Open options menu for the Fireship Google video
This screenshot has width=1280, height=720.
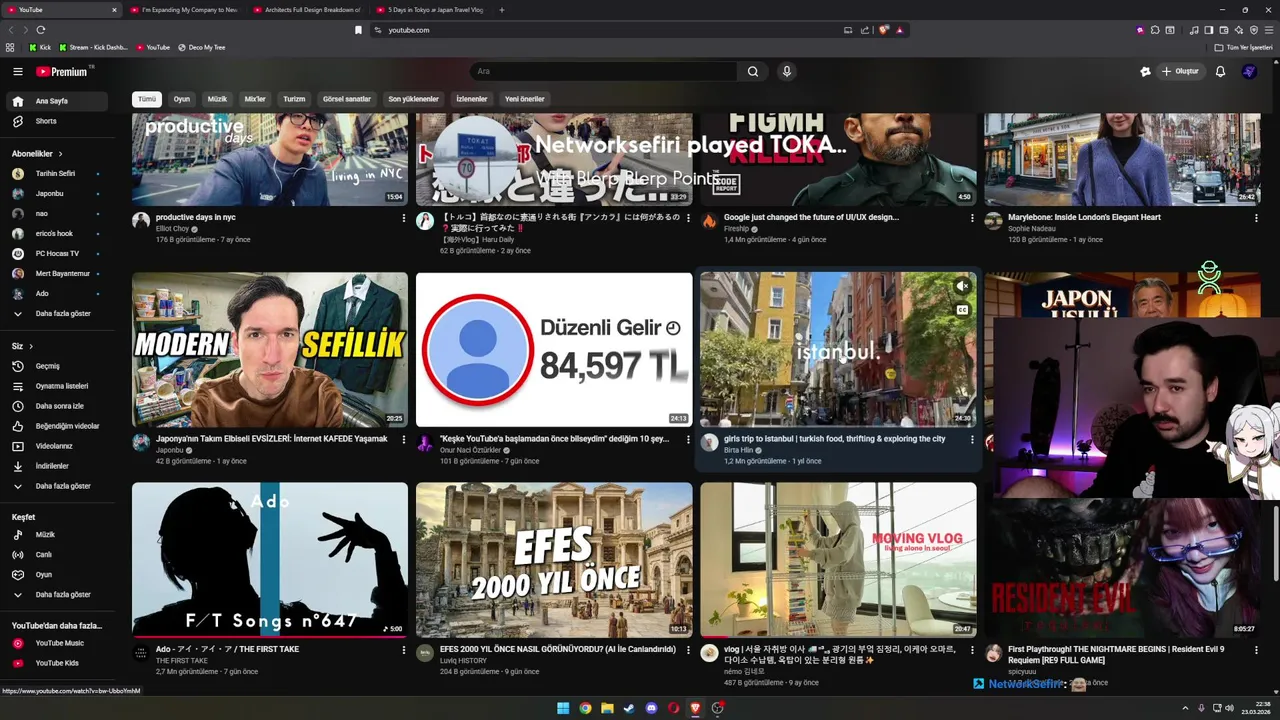(972, 218)
